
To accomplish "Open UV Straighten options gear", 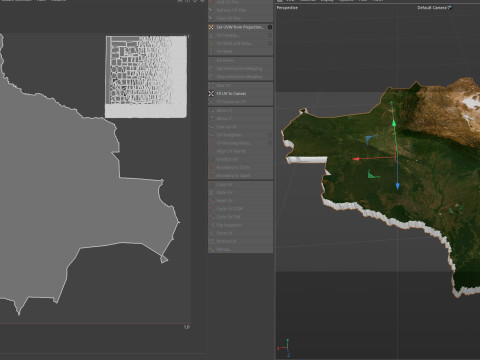I will tap(270, 135).
